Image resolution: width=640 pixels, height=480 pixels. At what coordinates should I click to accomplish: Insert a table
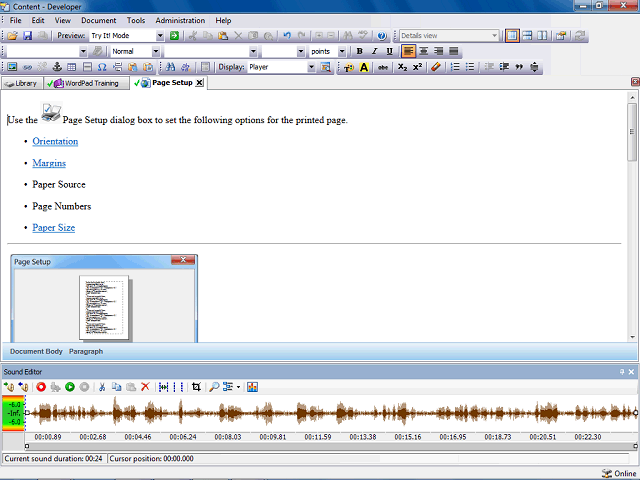point(72,67)
